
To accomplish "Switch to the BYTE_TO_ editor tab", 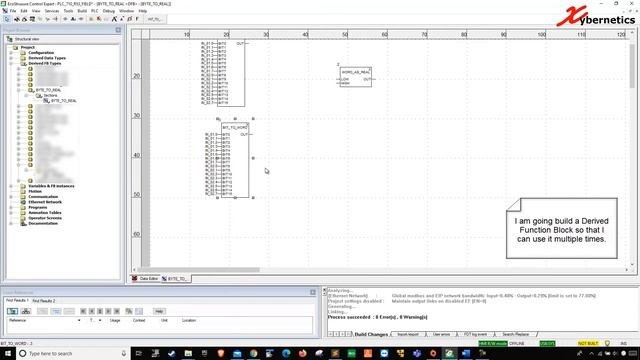I will pyautogui.click(x=176, y=279).
